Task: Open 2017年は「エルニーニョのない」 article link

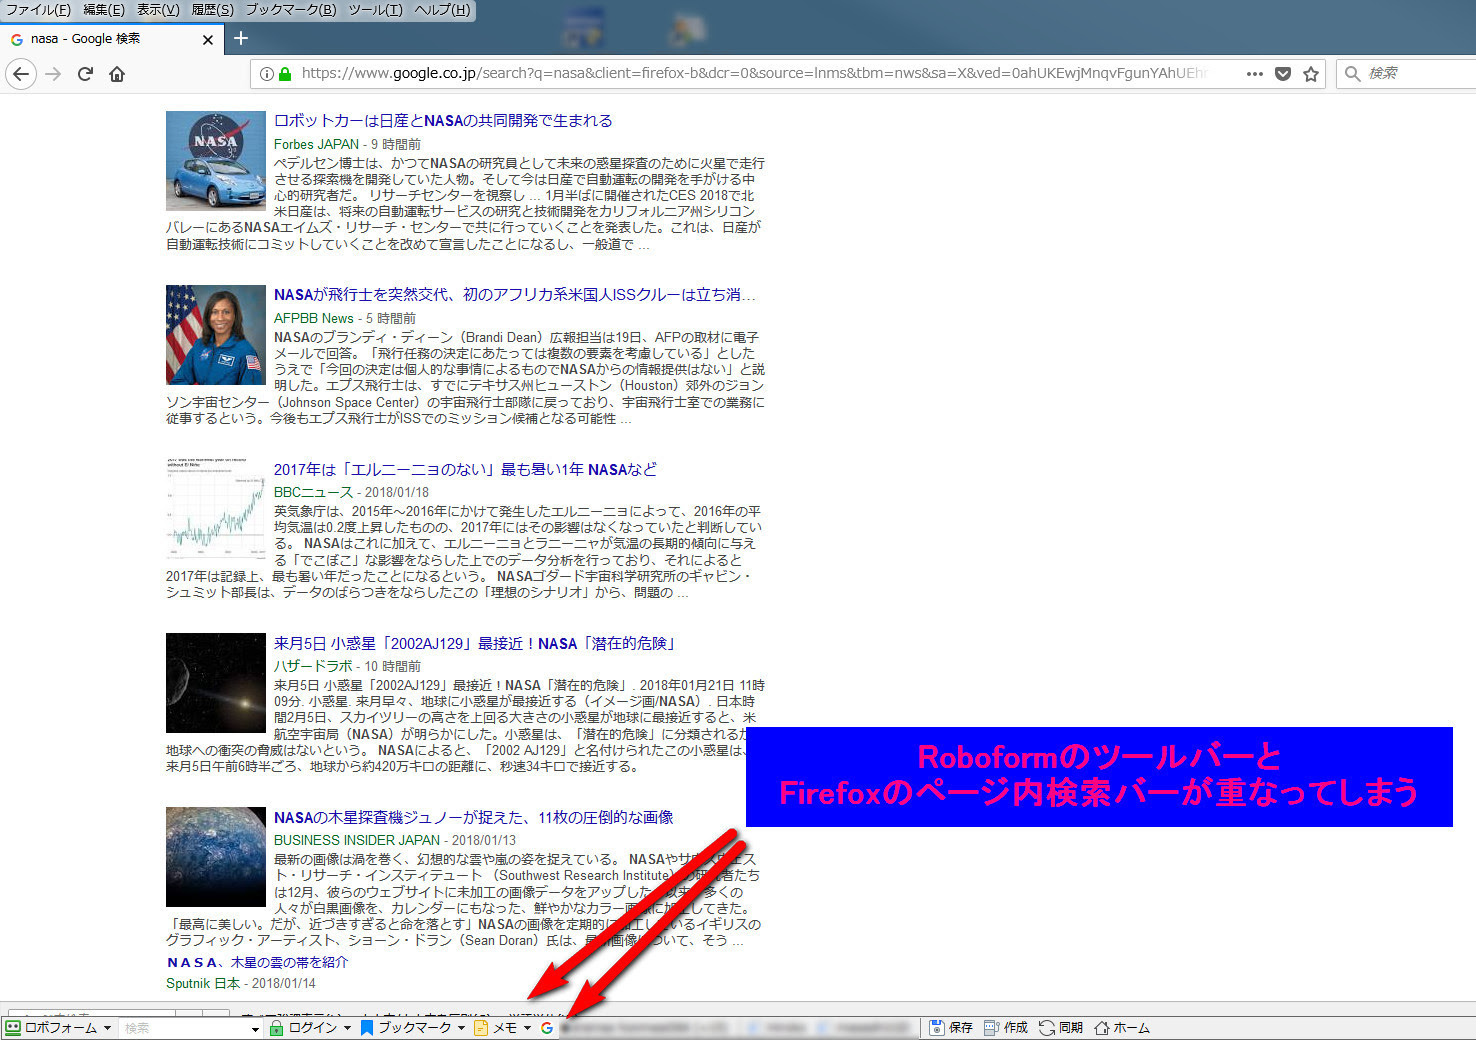Action: [x=466, y=469]
